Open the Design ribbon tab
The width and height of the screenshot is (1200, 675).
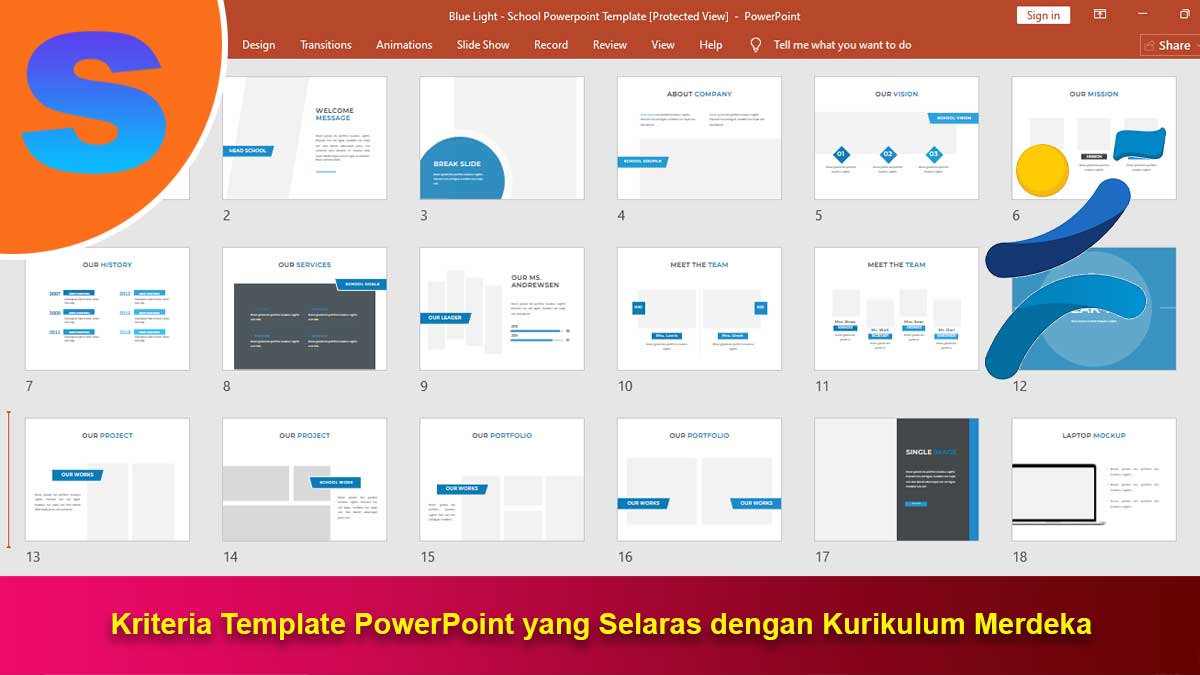point(258,45)
